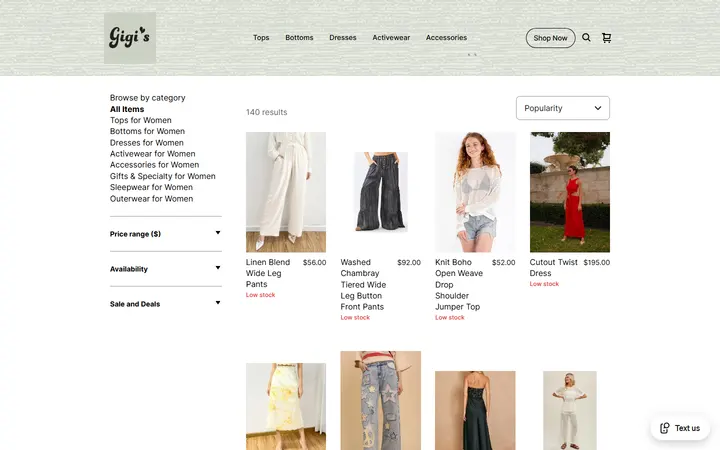Click the $195.00 price
The image size is (720, 450).
[x=596, y=263]
